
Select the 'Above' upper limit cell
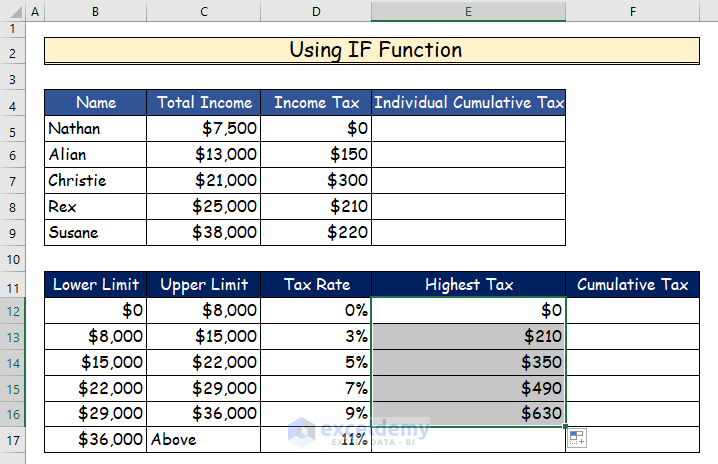pyautogui.click(x=204, y=439)
